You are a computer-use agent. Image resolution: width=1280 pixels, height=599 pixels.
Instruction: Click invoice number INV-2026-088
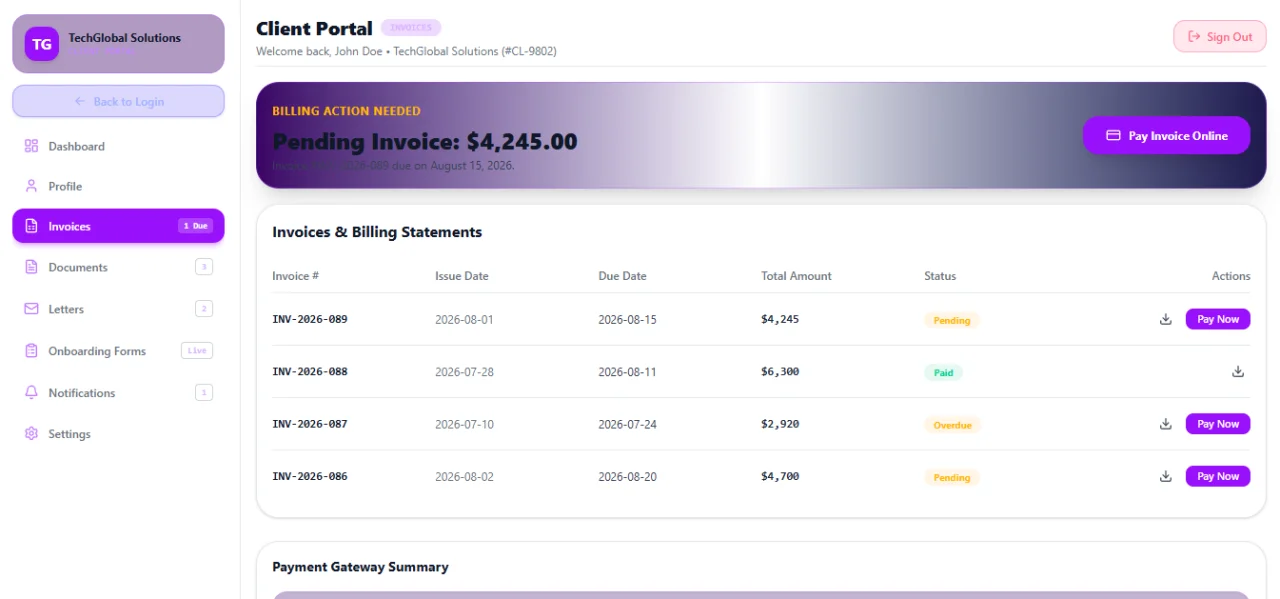tap(310, 371)
